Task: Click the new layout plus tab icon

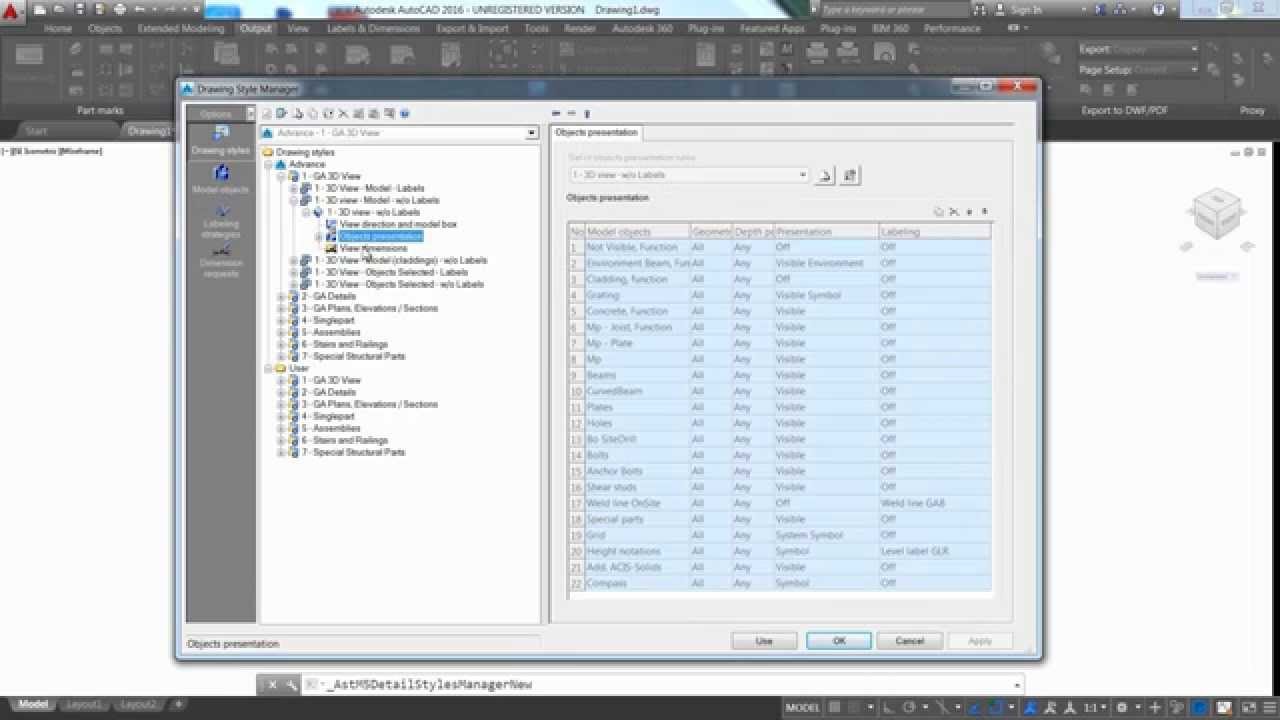Action: [179, 705]
